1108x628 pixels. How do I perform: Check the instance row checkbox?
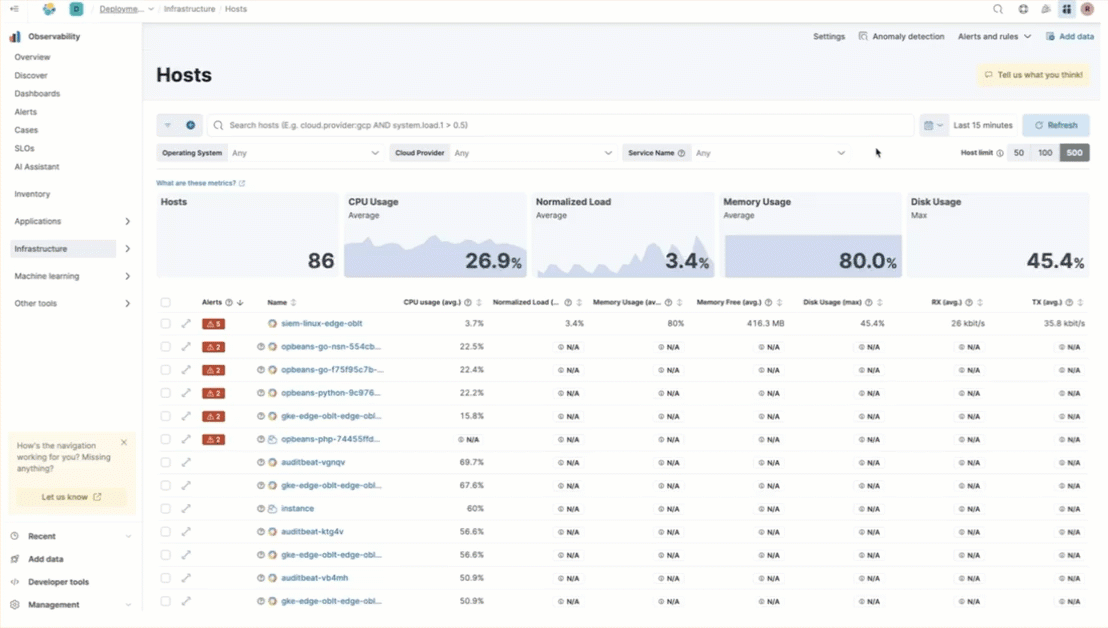[165, 509]
